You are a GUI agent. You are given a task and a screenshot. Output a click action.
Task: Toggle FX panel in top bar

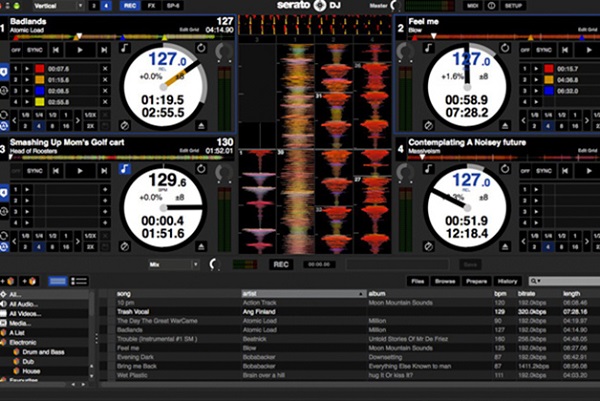(151, 6)
